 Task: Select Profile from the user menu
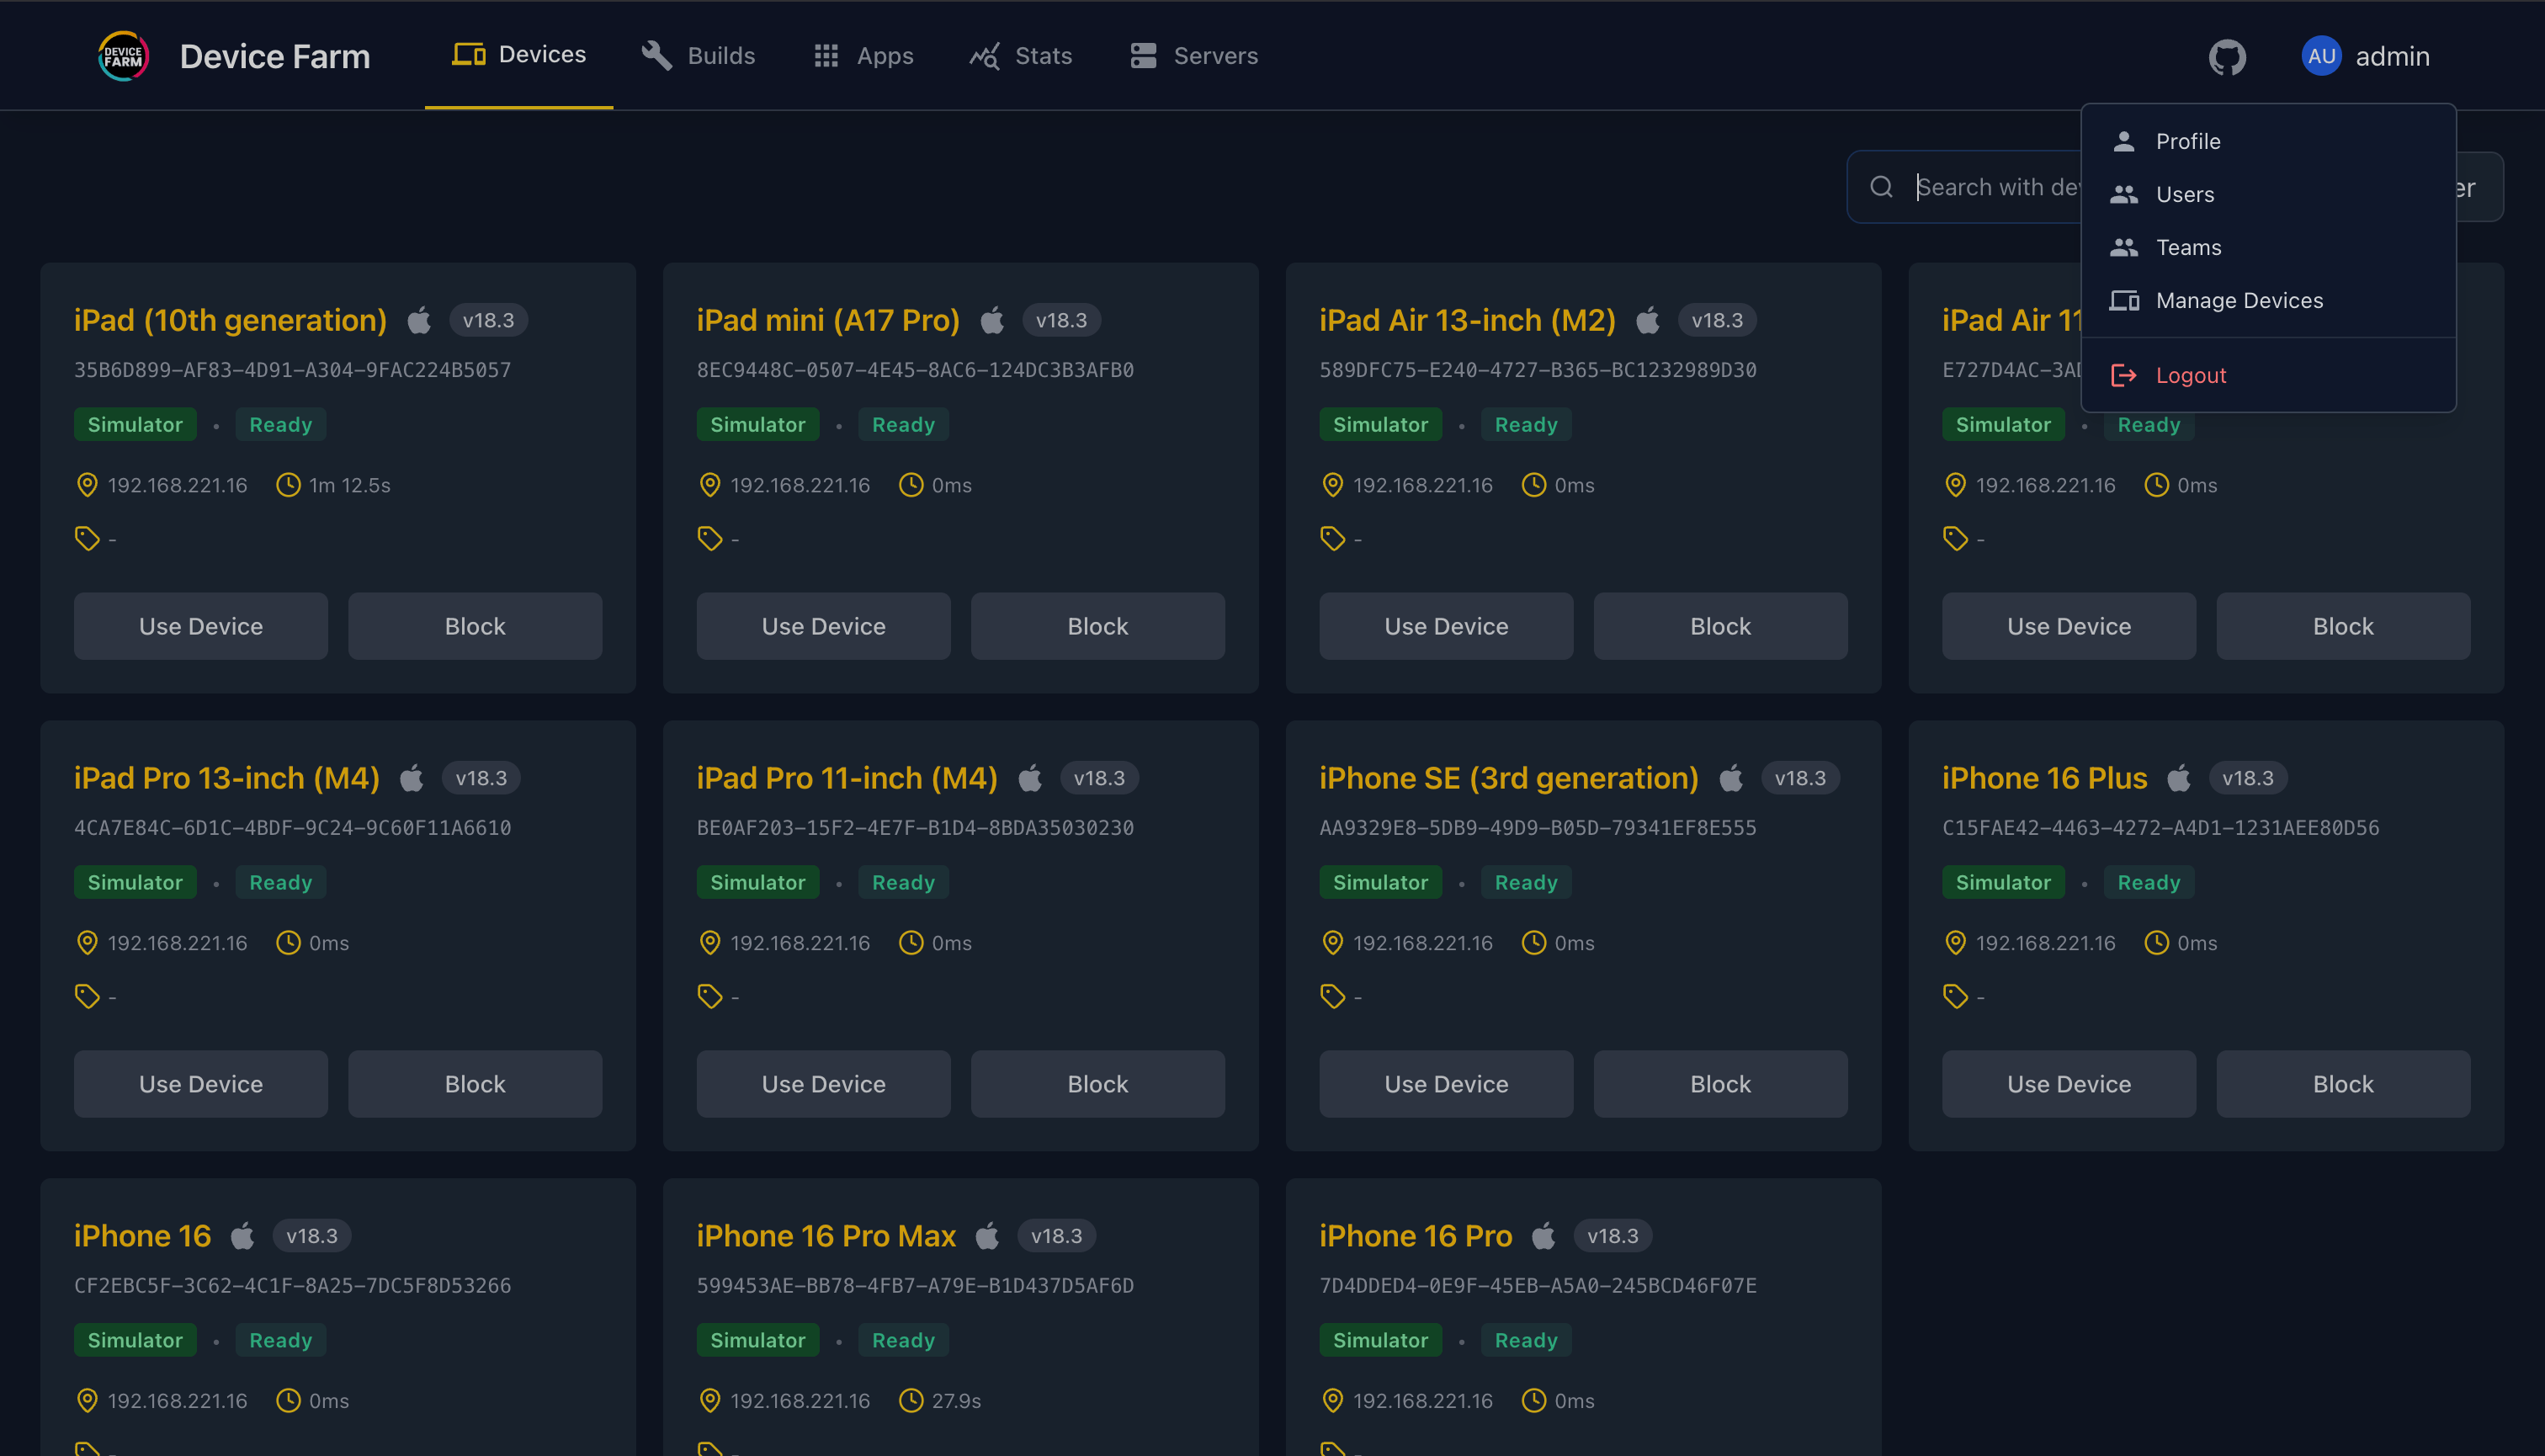coord(2187,141)
